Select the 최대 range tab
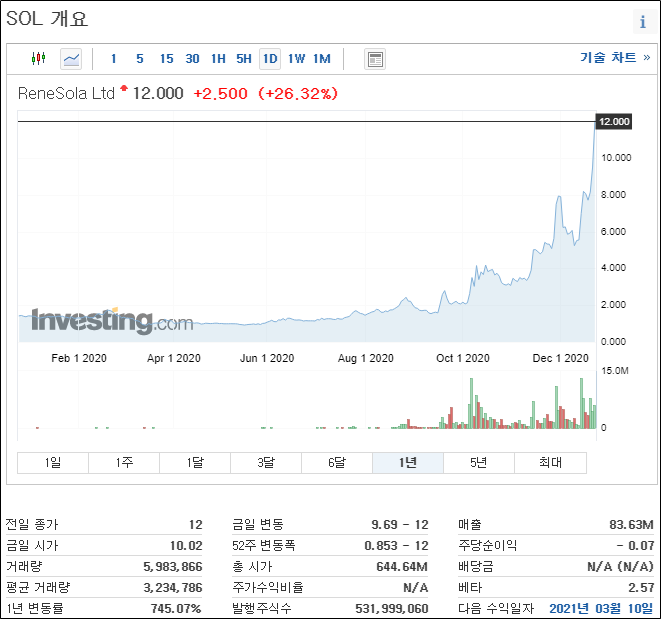This screenshot has height=619, width=661. click(x=550, y=463)
